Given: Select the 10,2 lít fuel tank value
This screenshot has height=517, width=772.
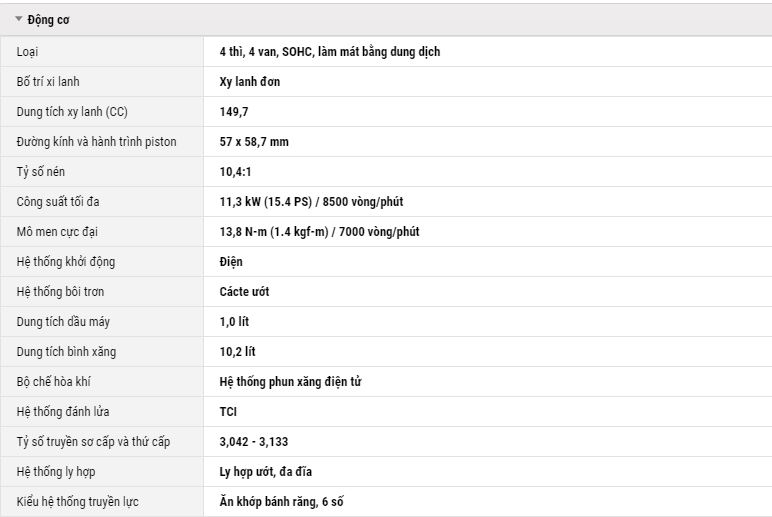Looking at the screenshot, I should coord(237,352).
